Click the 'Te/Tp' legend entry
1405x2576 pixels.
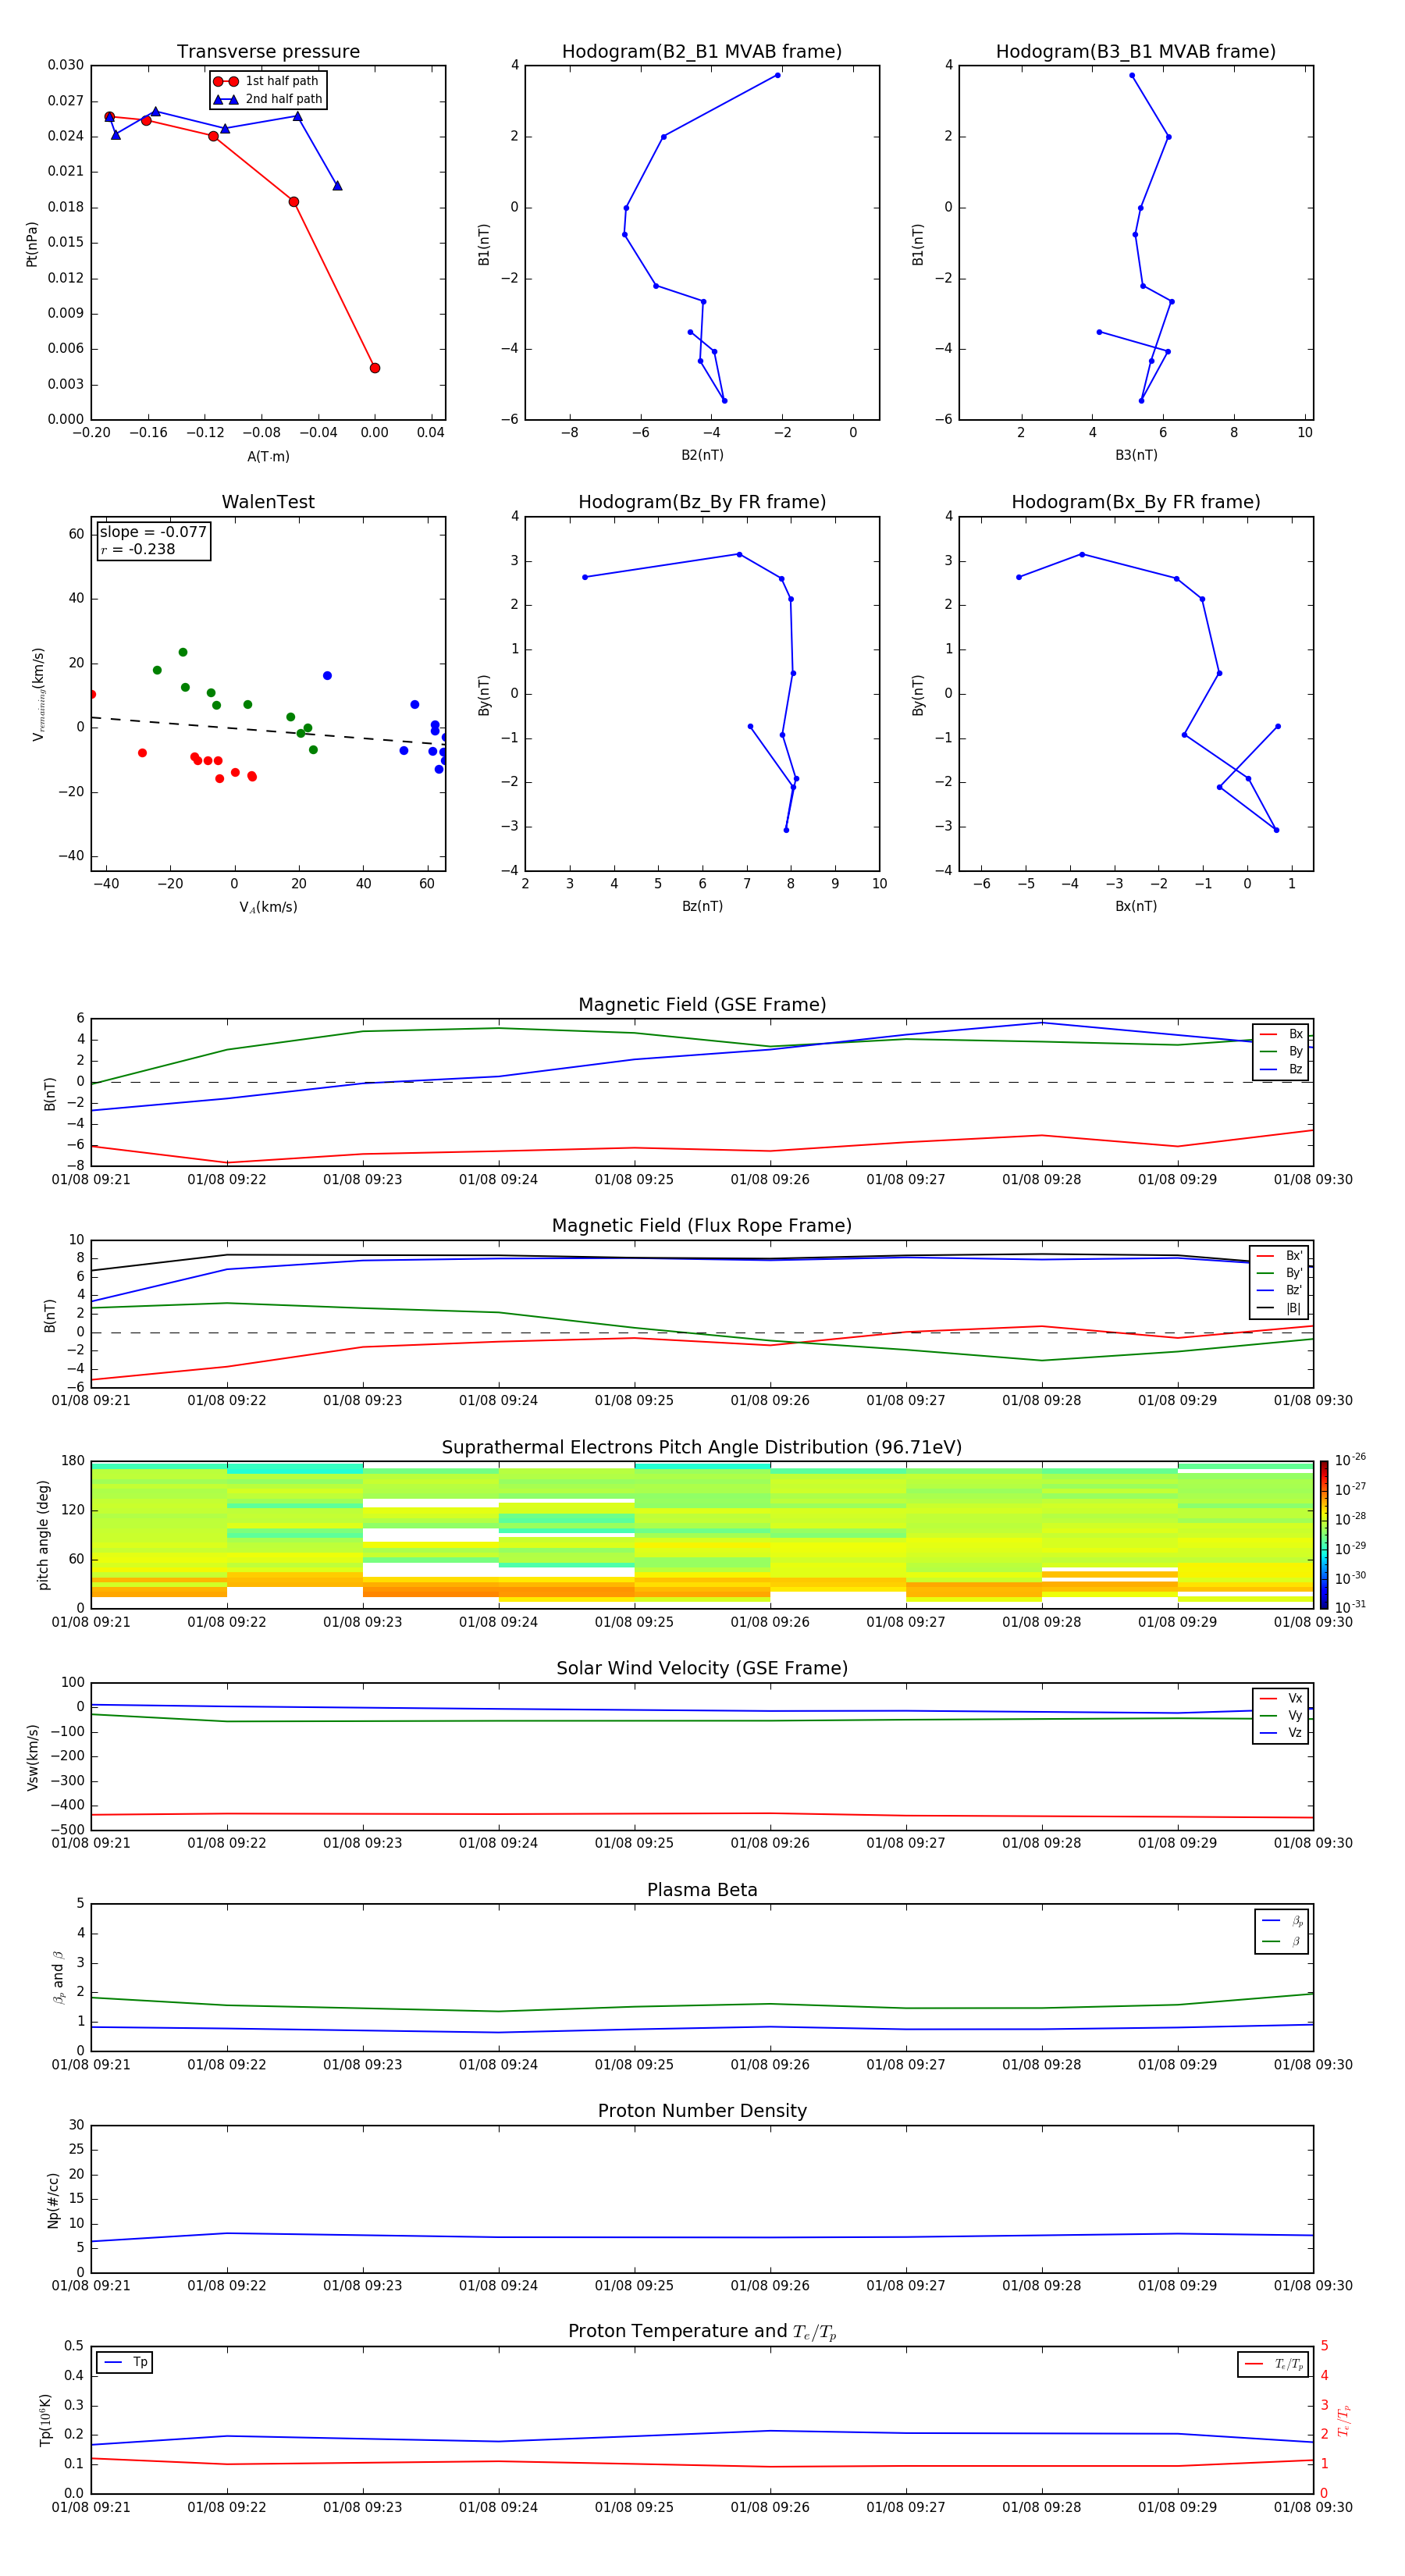(x=1274, y=2364)
